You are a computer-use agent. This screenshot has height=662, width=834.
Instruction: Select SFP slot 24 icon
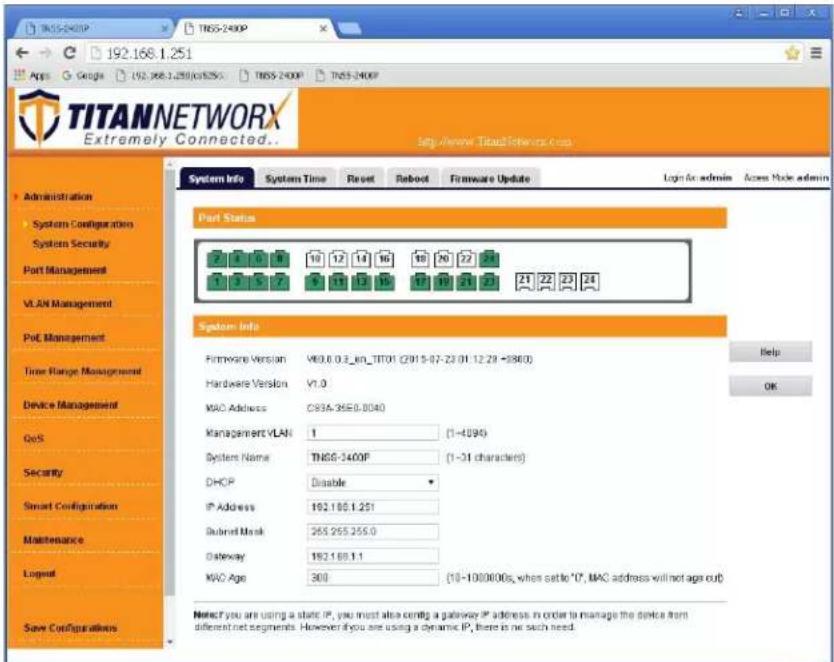click(589, 281)
